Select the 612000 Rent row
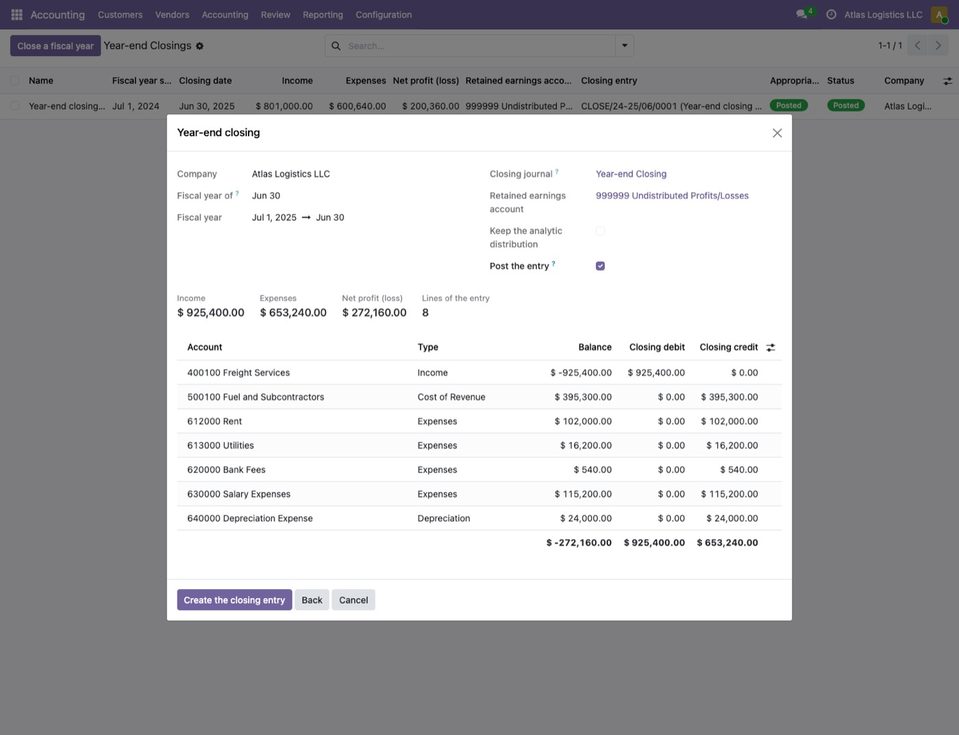 point(479,421)
